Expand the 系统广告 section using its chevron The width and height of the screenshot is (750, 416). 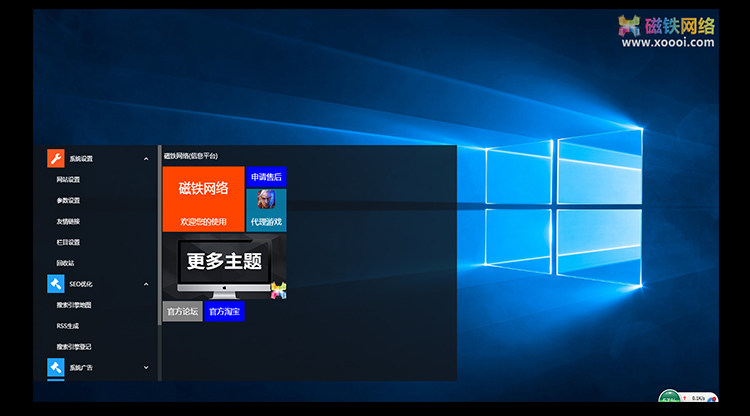(x=146, y=368)
